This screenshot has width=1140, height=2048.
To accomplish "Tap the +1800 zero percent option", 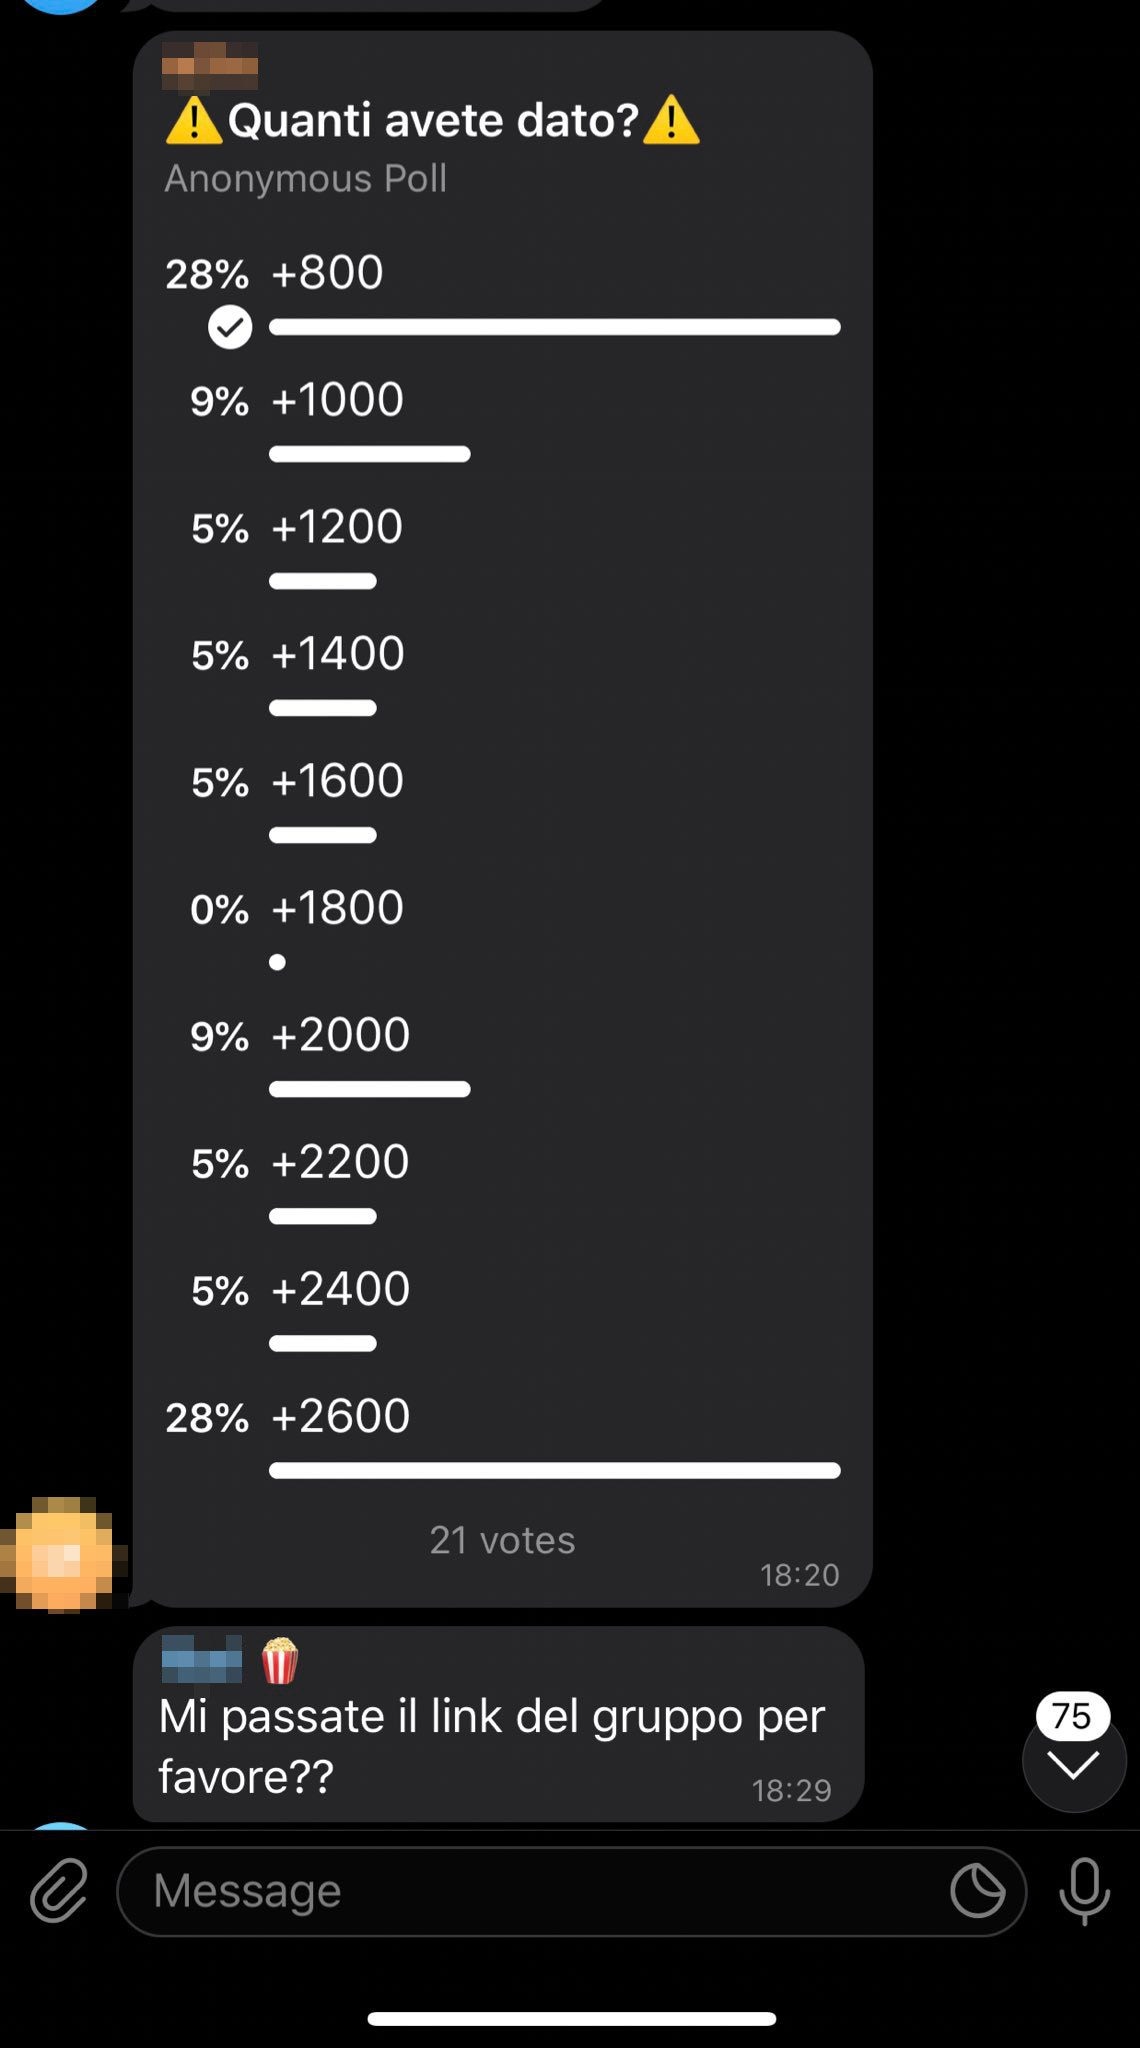I will pyautogui.click(x=337, y=908).
